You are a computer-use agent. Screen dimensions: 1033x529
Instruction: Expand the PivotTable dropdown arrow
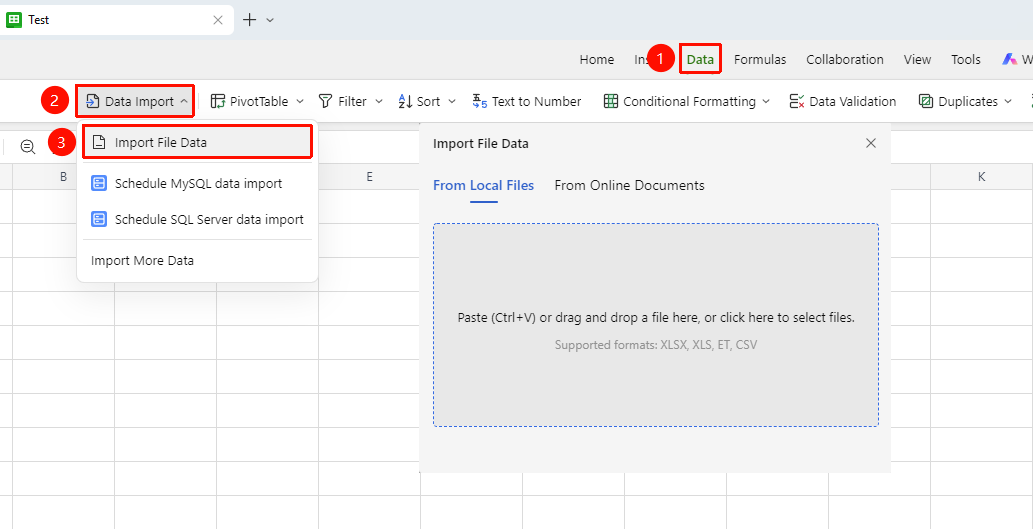click(300, 101)
